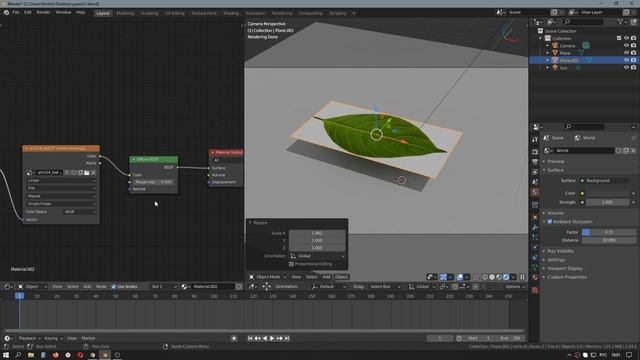Hide the Plane object in viewport

tap(626, 53)
